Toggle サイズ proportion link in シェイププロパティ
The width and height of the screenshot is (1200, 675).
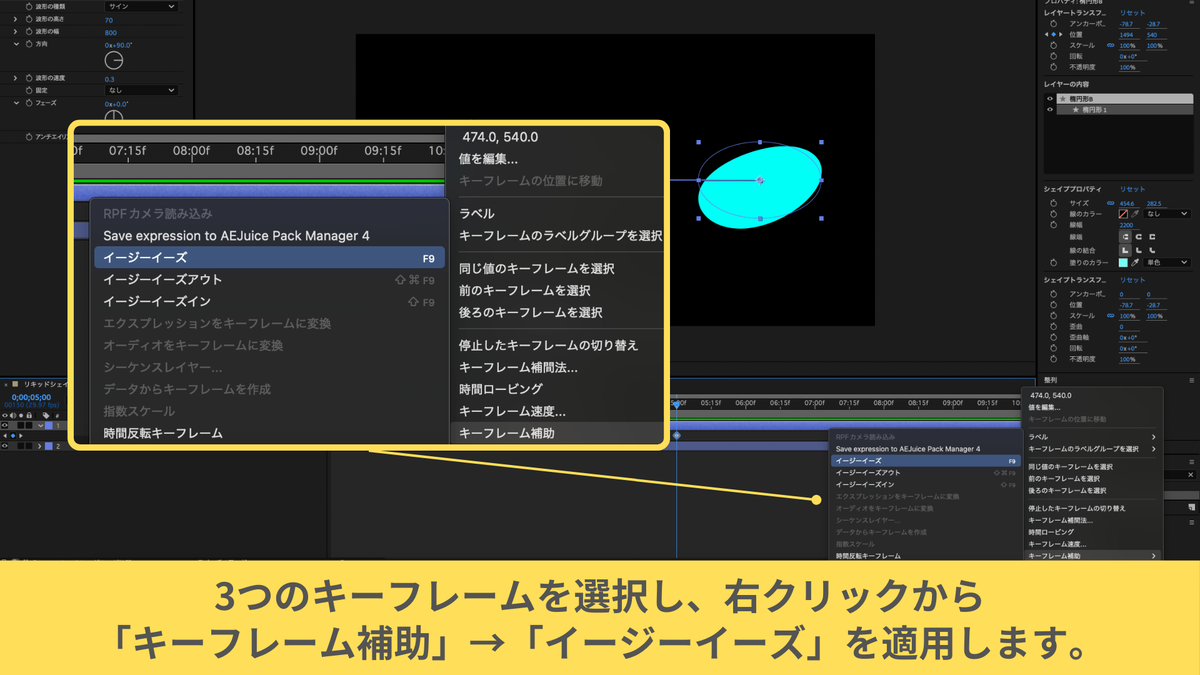point(1110,203)
